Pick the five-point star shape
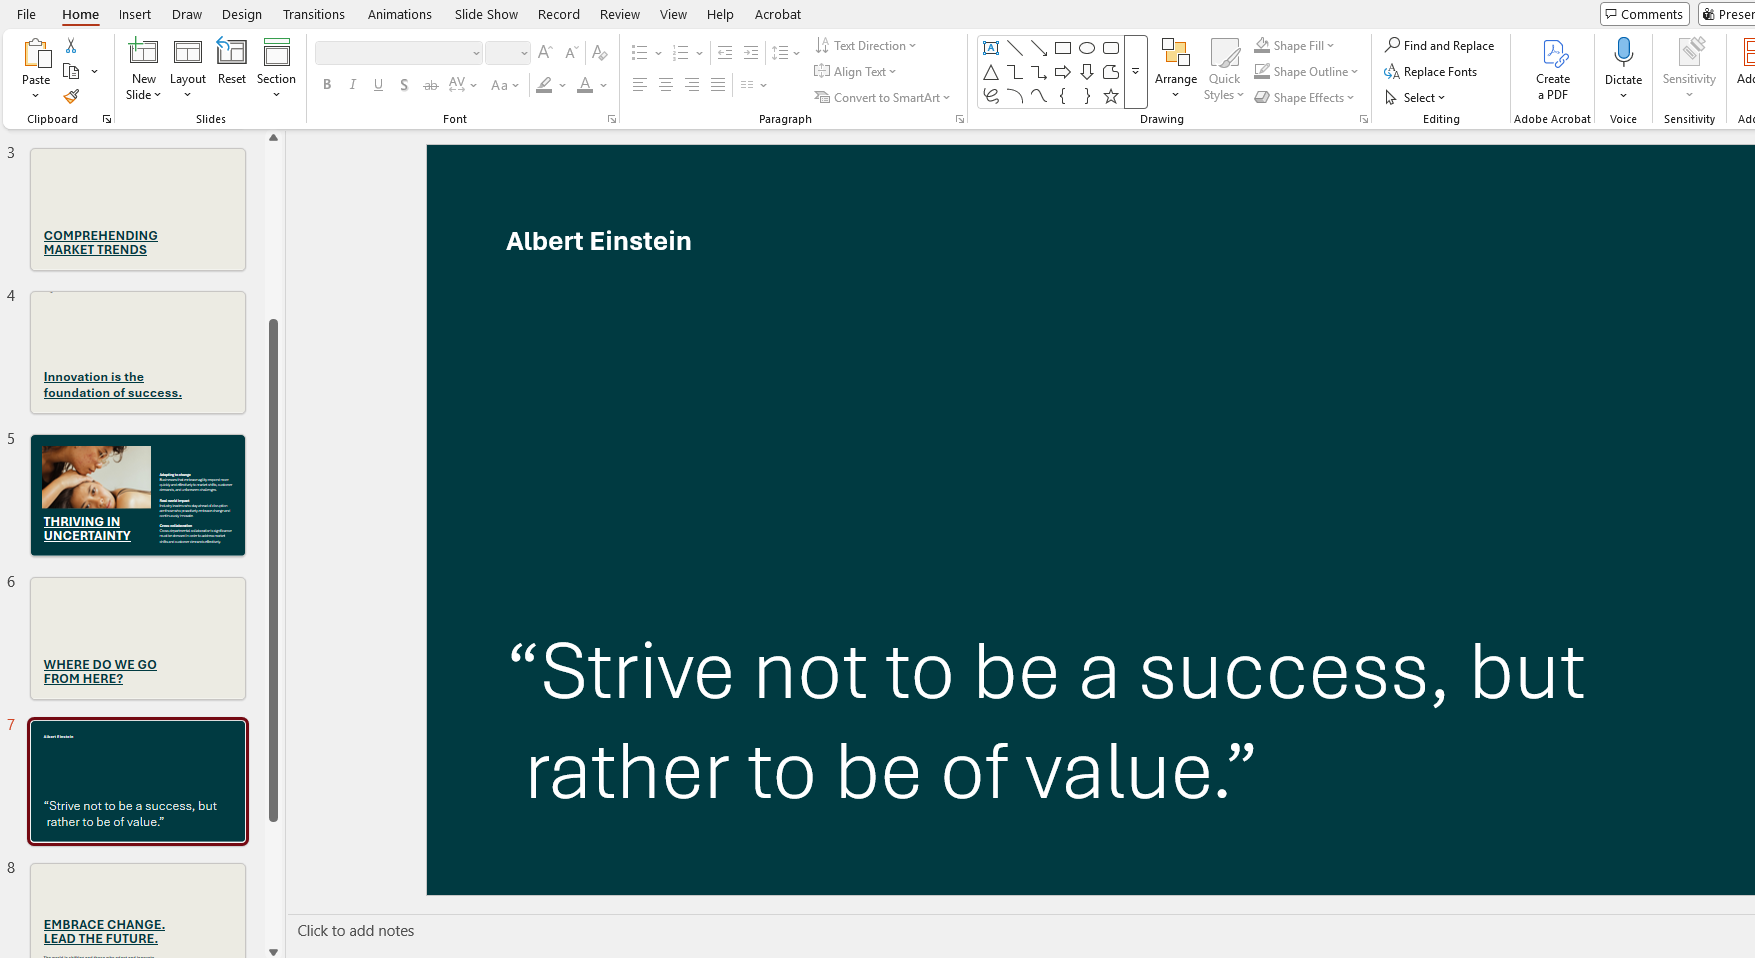1755x958 pixels. pyautogui.click(x=1111, y=96)
